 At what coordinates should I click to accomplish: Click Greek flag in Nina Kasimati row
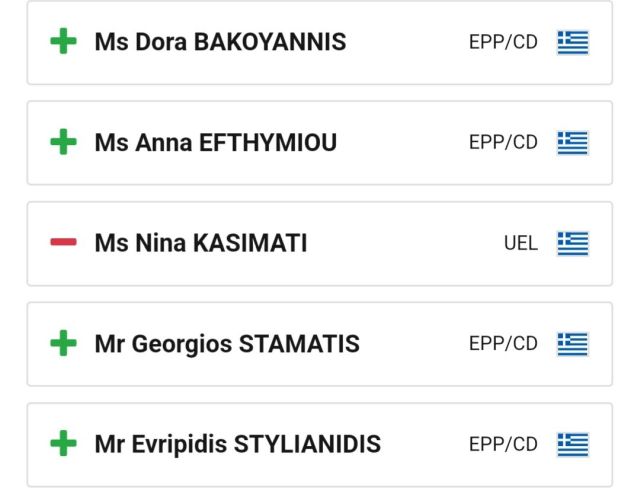tap(573, 243)
